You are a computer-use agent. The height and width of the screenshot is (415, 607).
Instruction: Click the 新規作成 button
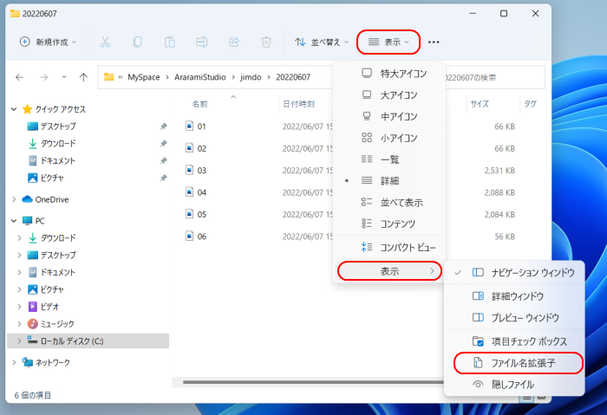click(48, 42)
